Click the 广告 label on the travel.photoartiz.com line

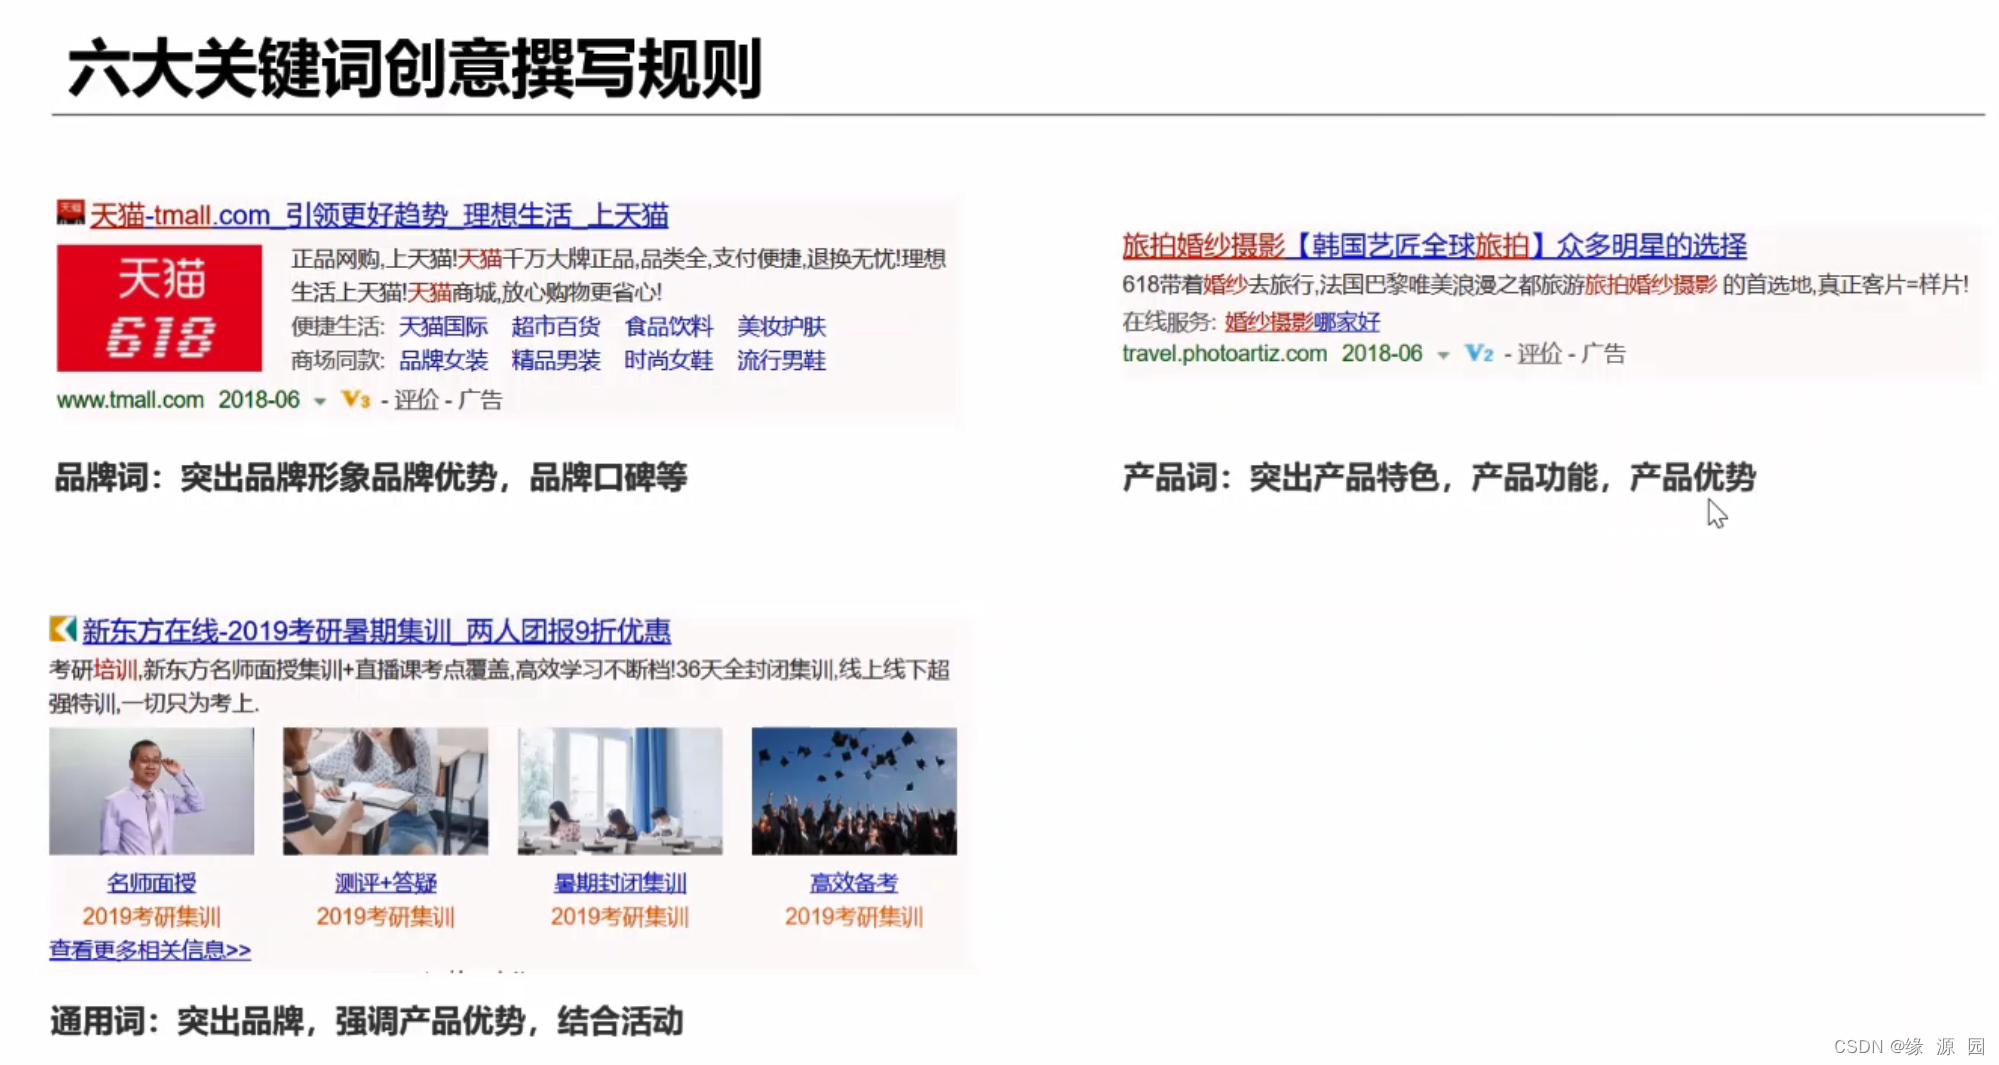point(1604,353)
